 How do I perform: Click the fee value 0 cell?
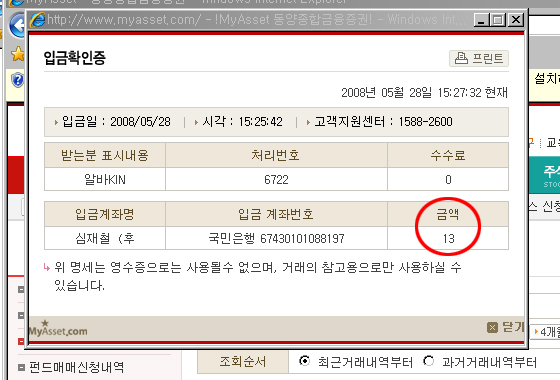tap(448, 179)
